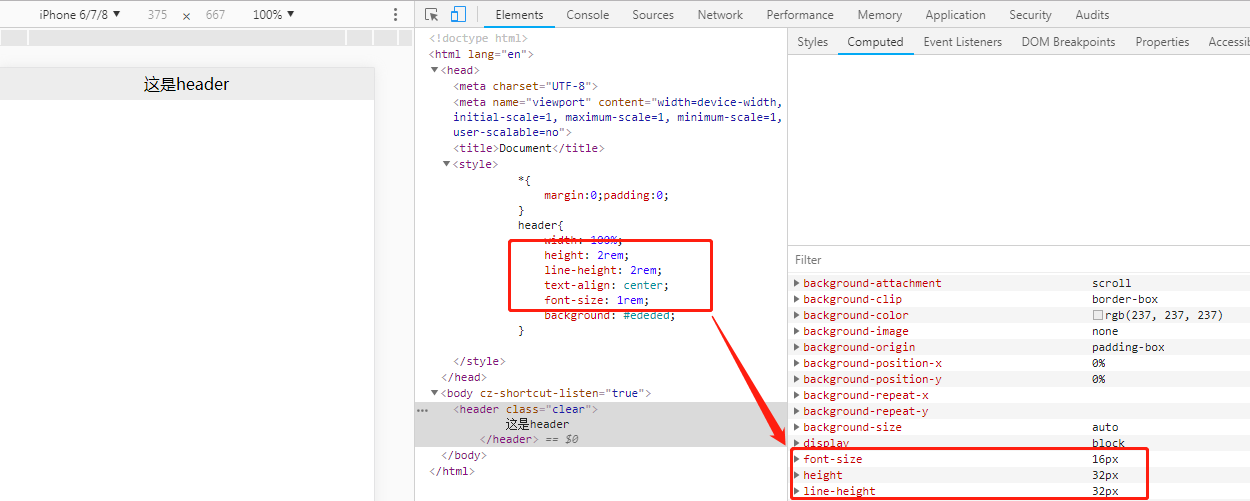This screenshot has width=1250, height=501.
Task: Switch to the Elements tab
Action: (520, 15)
